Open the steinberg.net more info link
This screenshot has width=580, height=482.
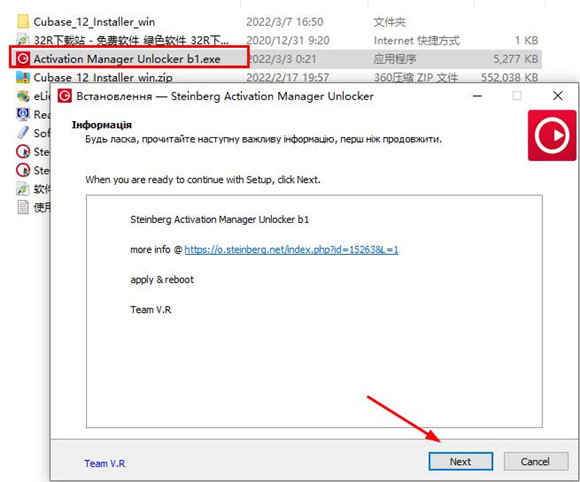point(291,250)
